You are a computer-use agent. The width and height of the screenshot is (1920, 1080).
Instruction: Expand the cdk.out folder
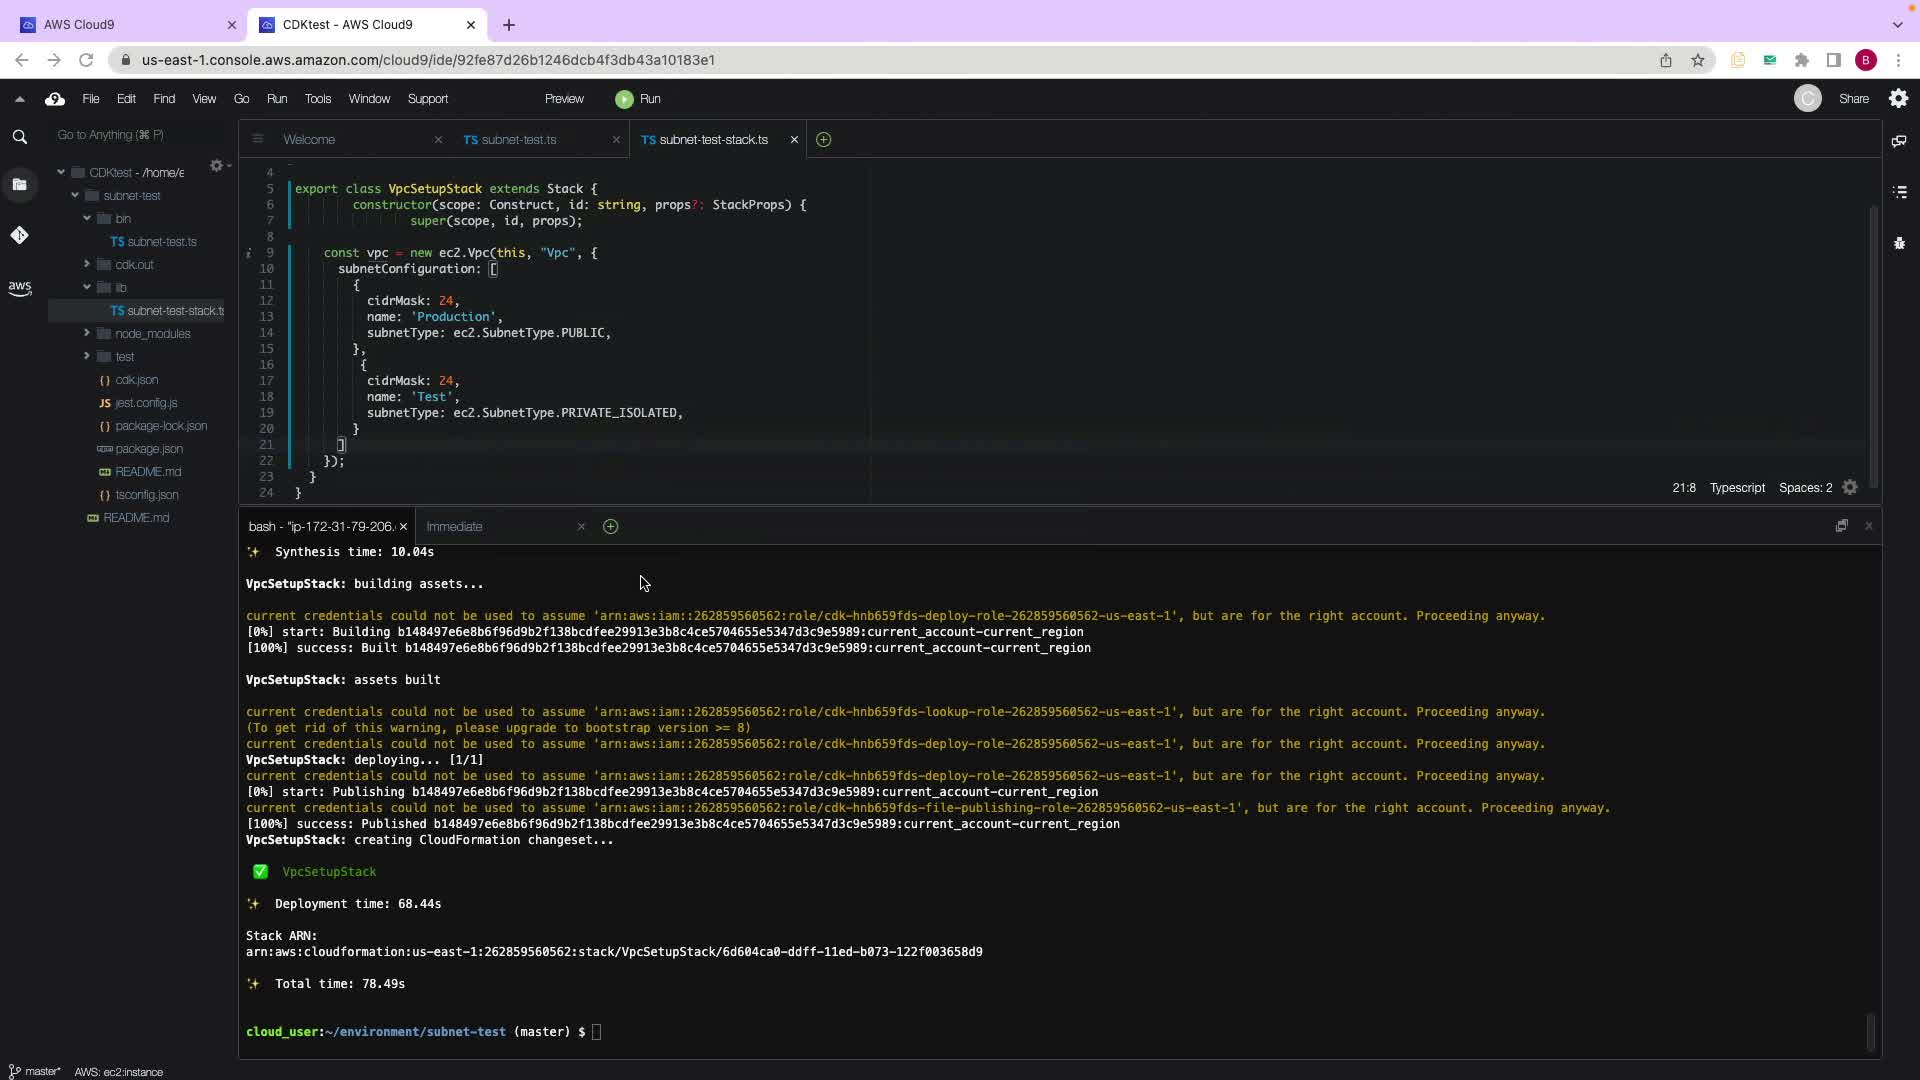click(x=87, y=264)
